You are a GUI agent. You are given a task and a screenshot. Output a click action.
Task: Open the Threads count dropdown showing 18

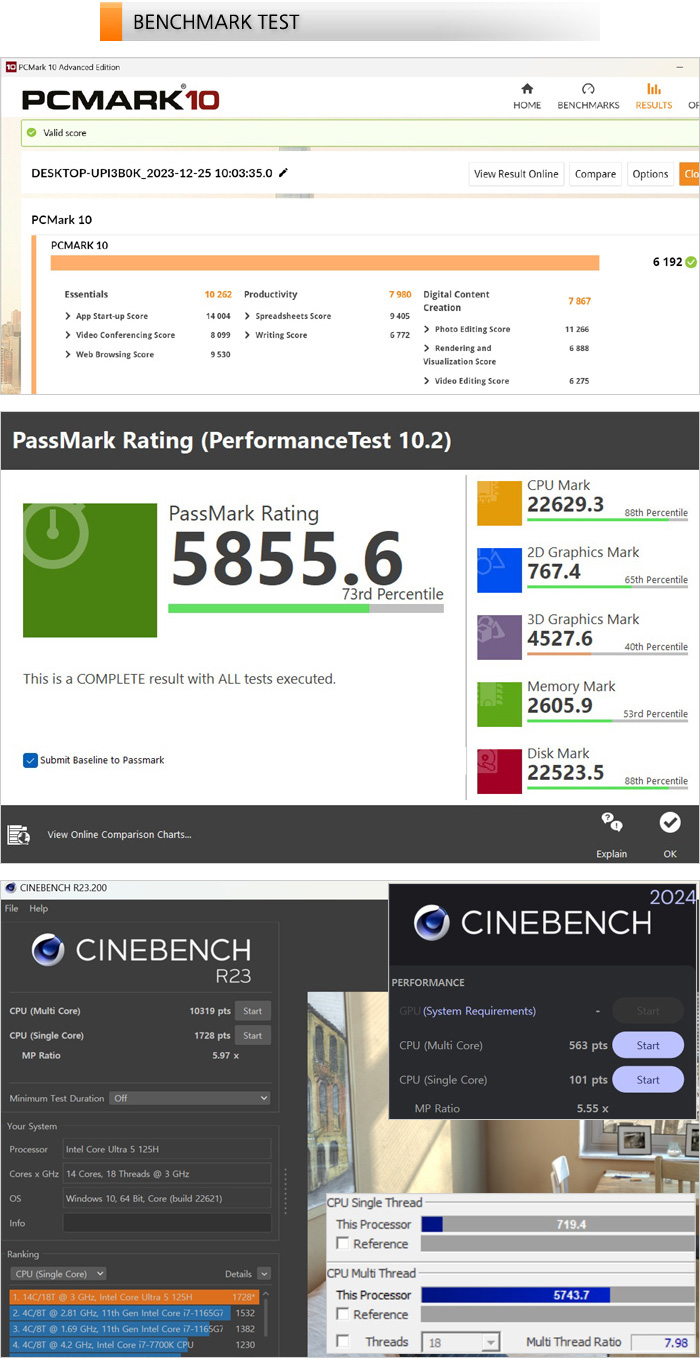(x=462, y=1342)
